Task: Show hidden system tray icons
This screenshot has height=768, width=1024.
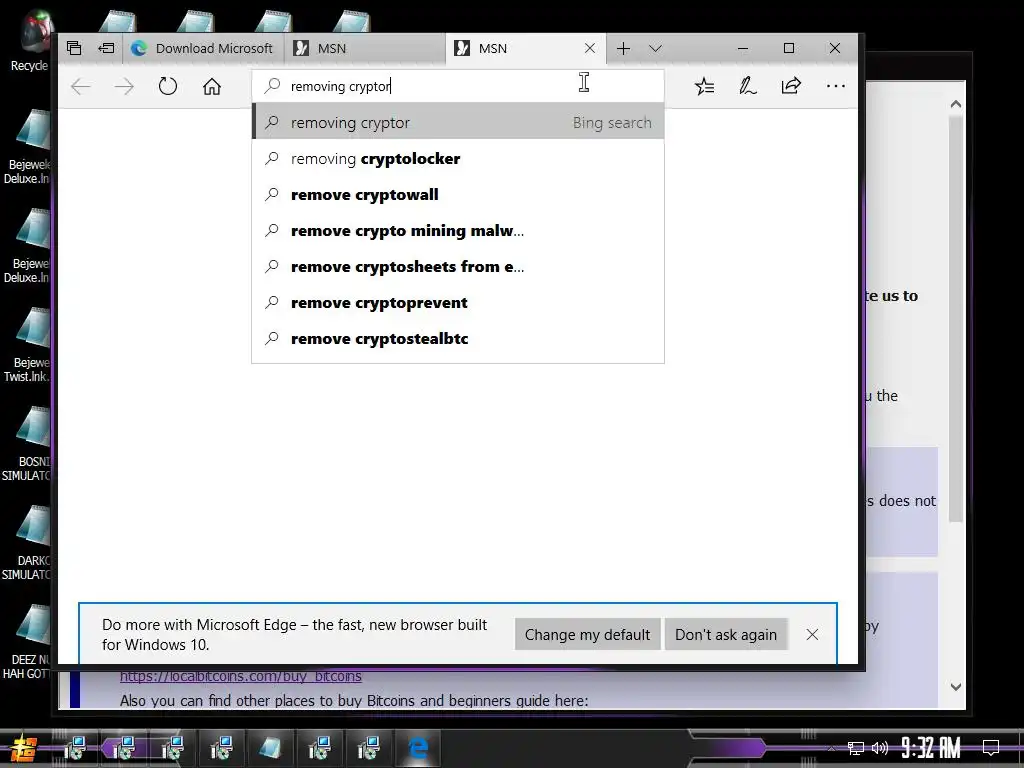Action: 831,748
